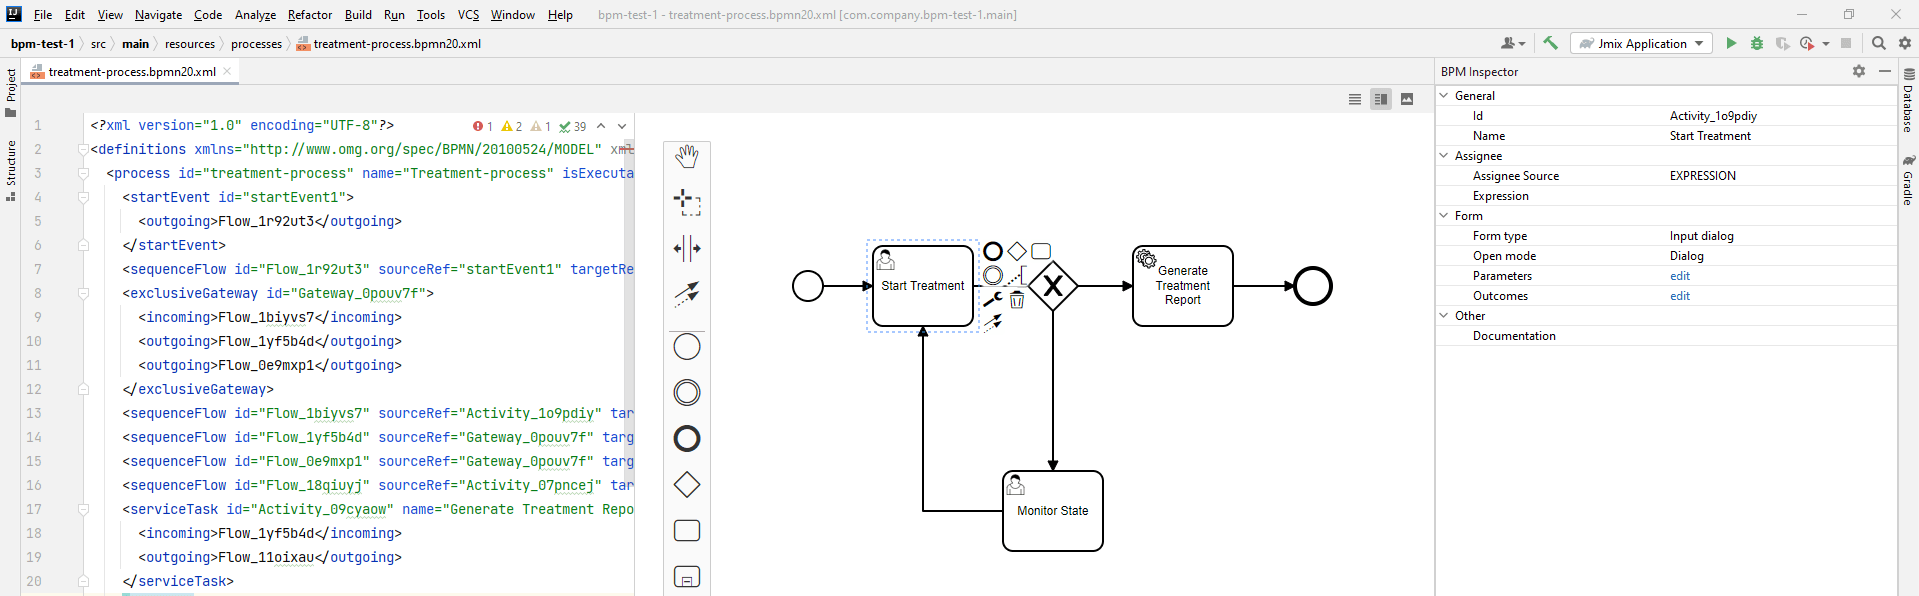Click the green Debug bug icon

coord(1757,44)
